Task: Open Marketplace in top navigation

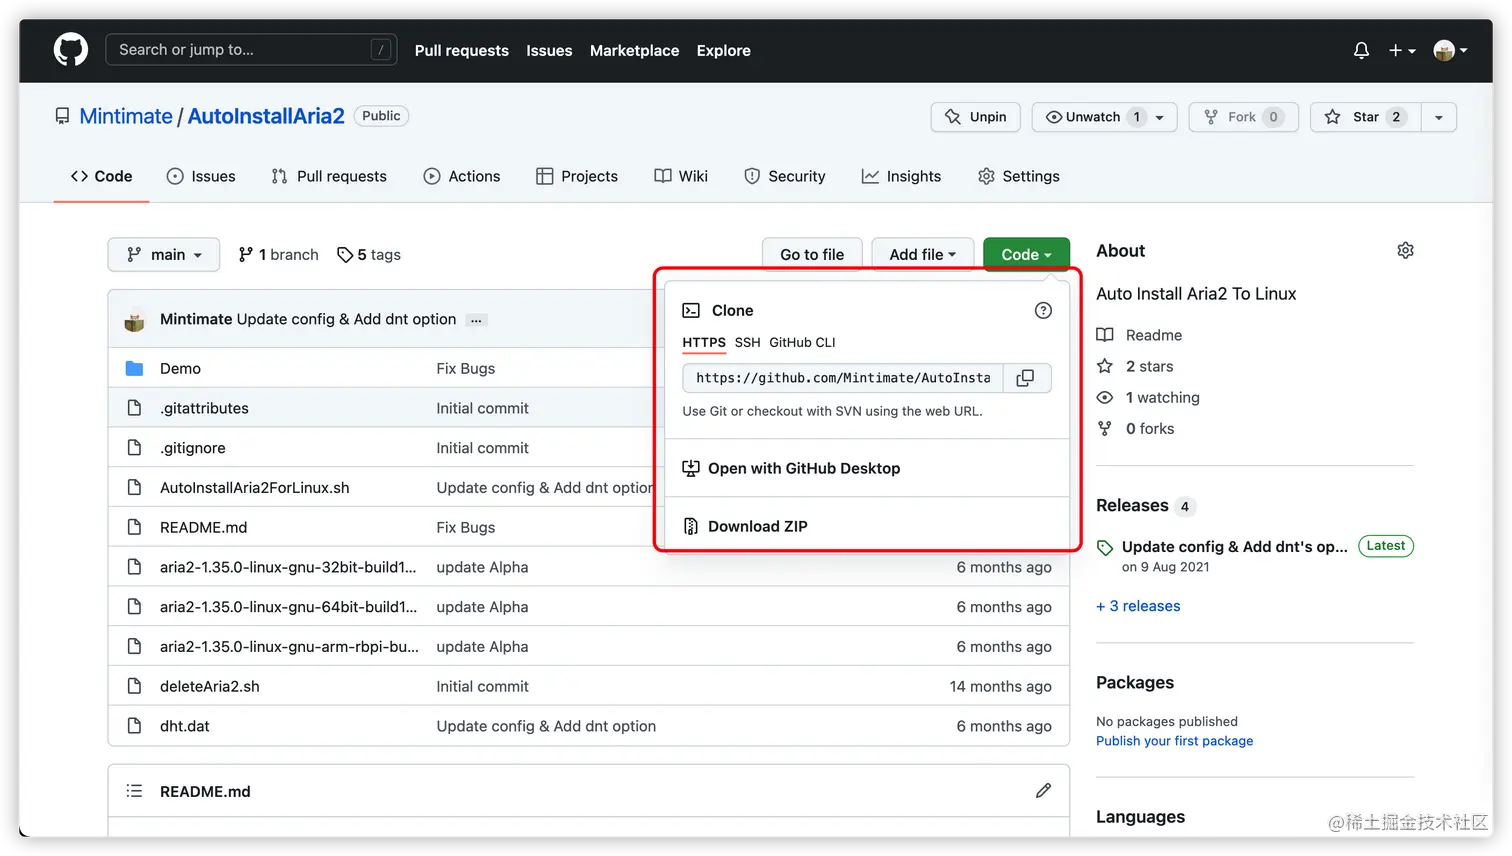Action: (x=634, y=50)
